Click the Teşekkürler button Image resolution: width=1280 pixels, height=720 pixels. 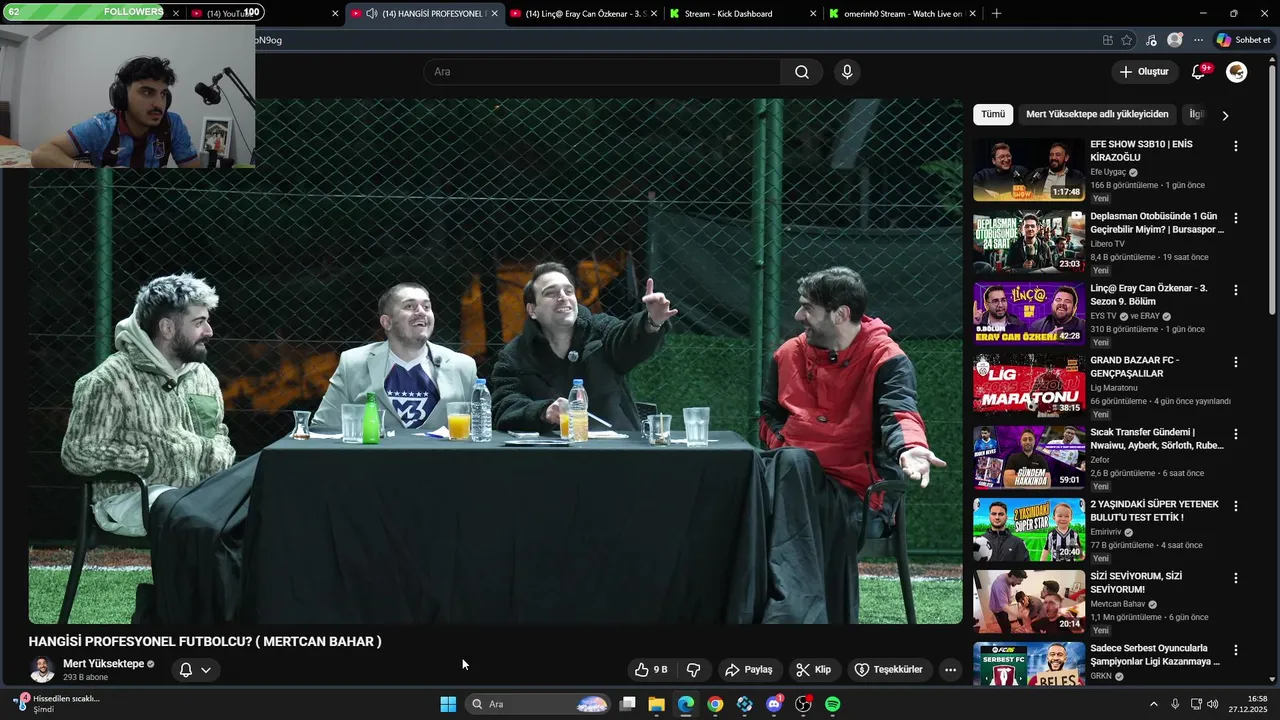[889, 670]
